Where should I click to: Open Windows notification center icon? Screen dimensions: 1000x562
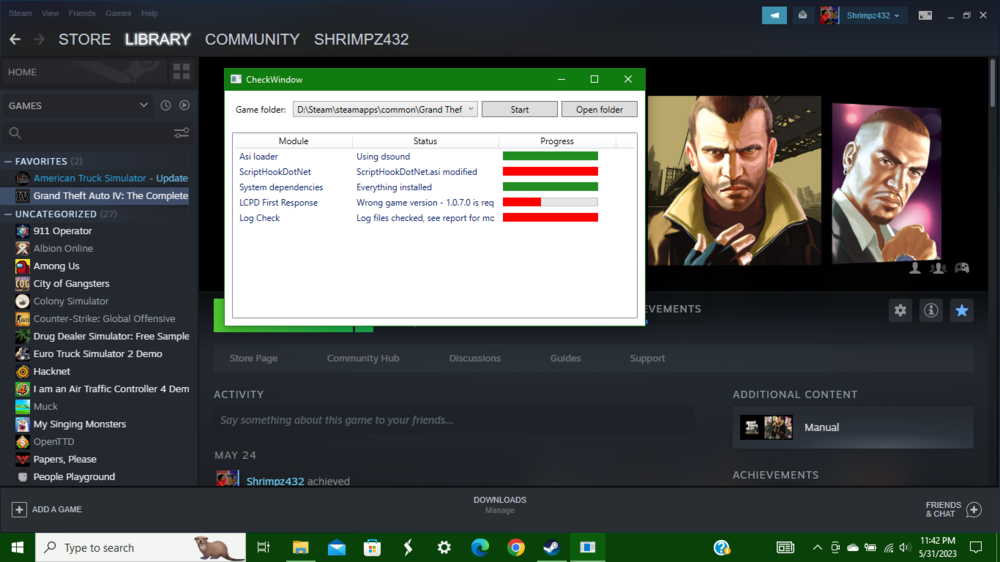[976, 547]
